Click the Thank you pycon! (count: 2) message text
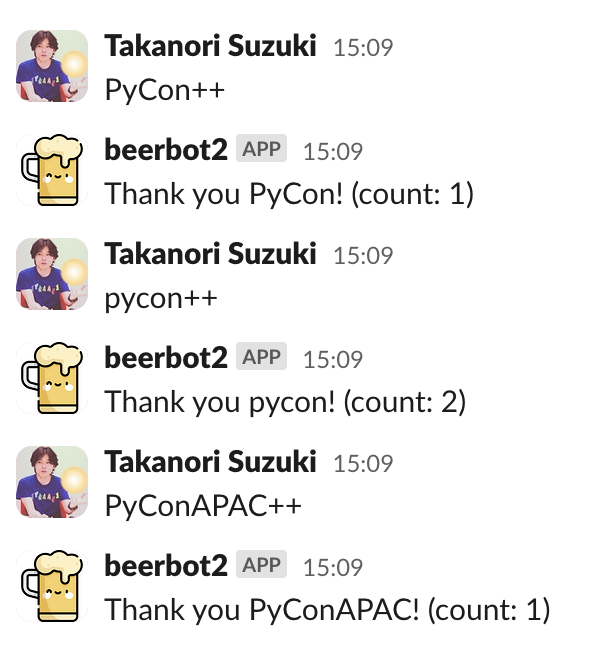This screenshot has width=610, height=658. tap(285, 402)
